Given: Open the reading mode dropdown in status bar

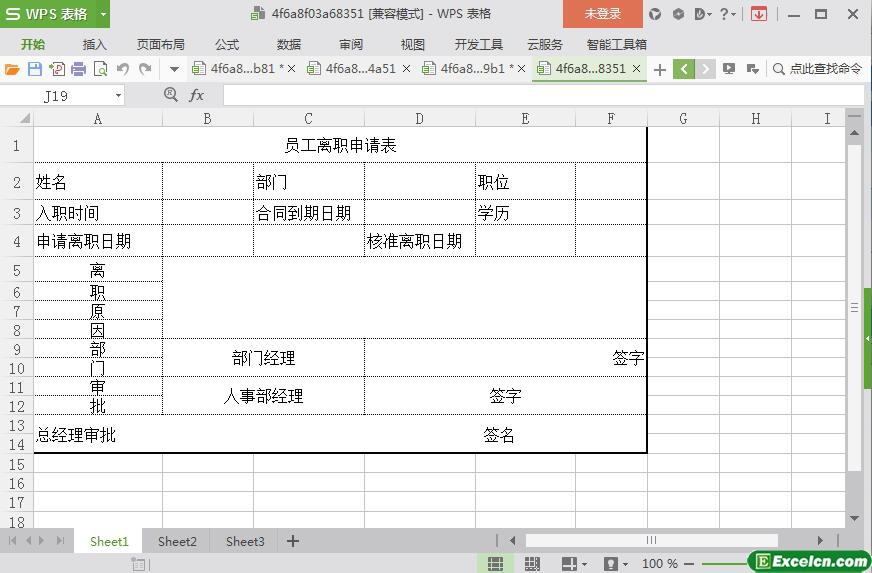Looking at the screenshot, I should click(584, 564).
